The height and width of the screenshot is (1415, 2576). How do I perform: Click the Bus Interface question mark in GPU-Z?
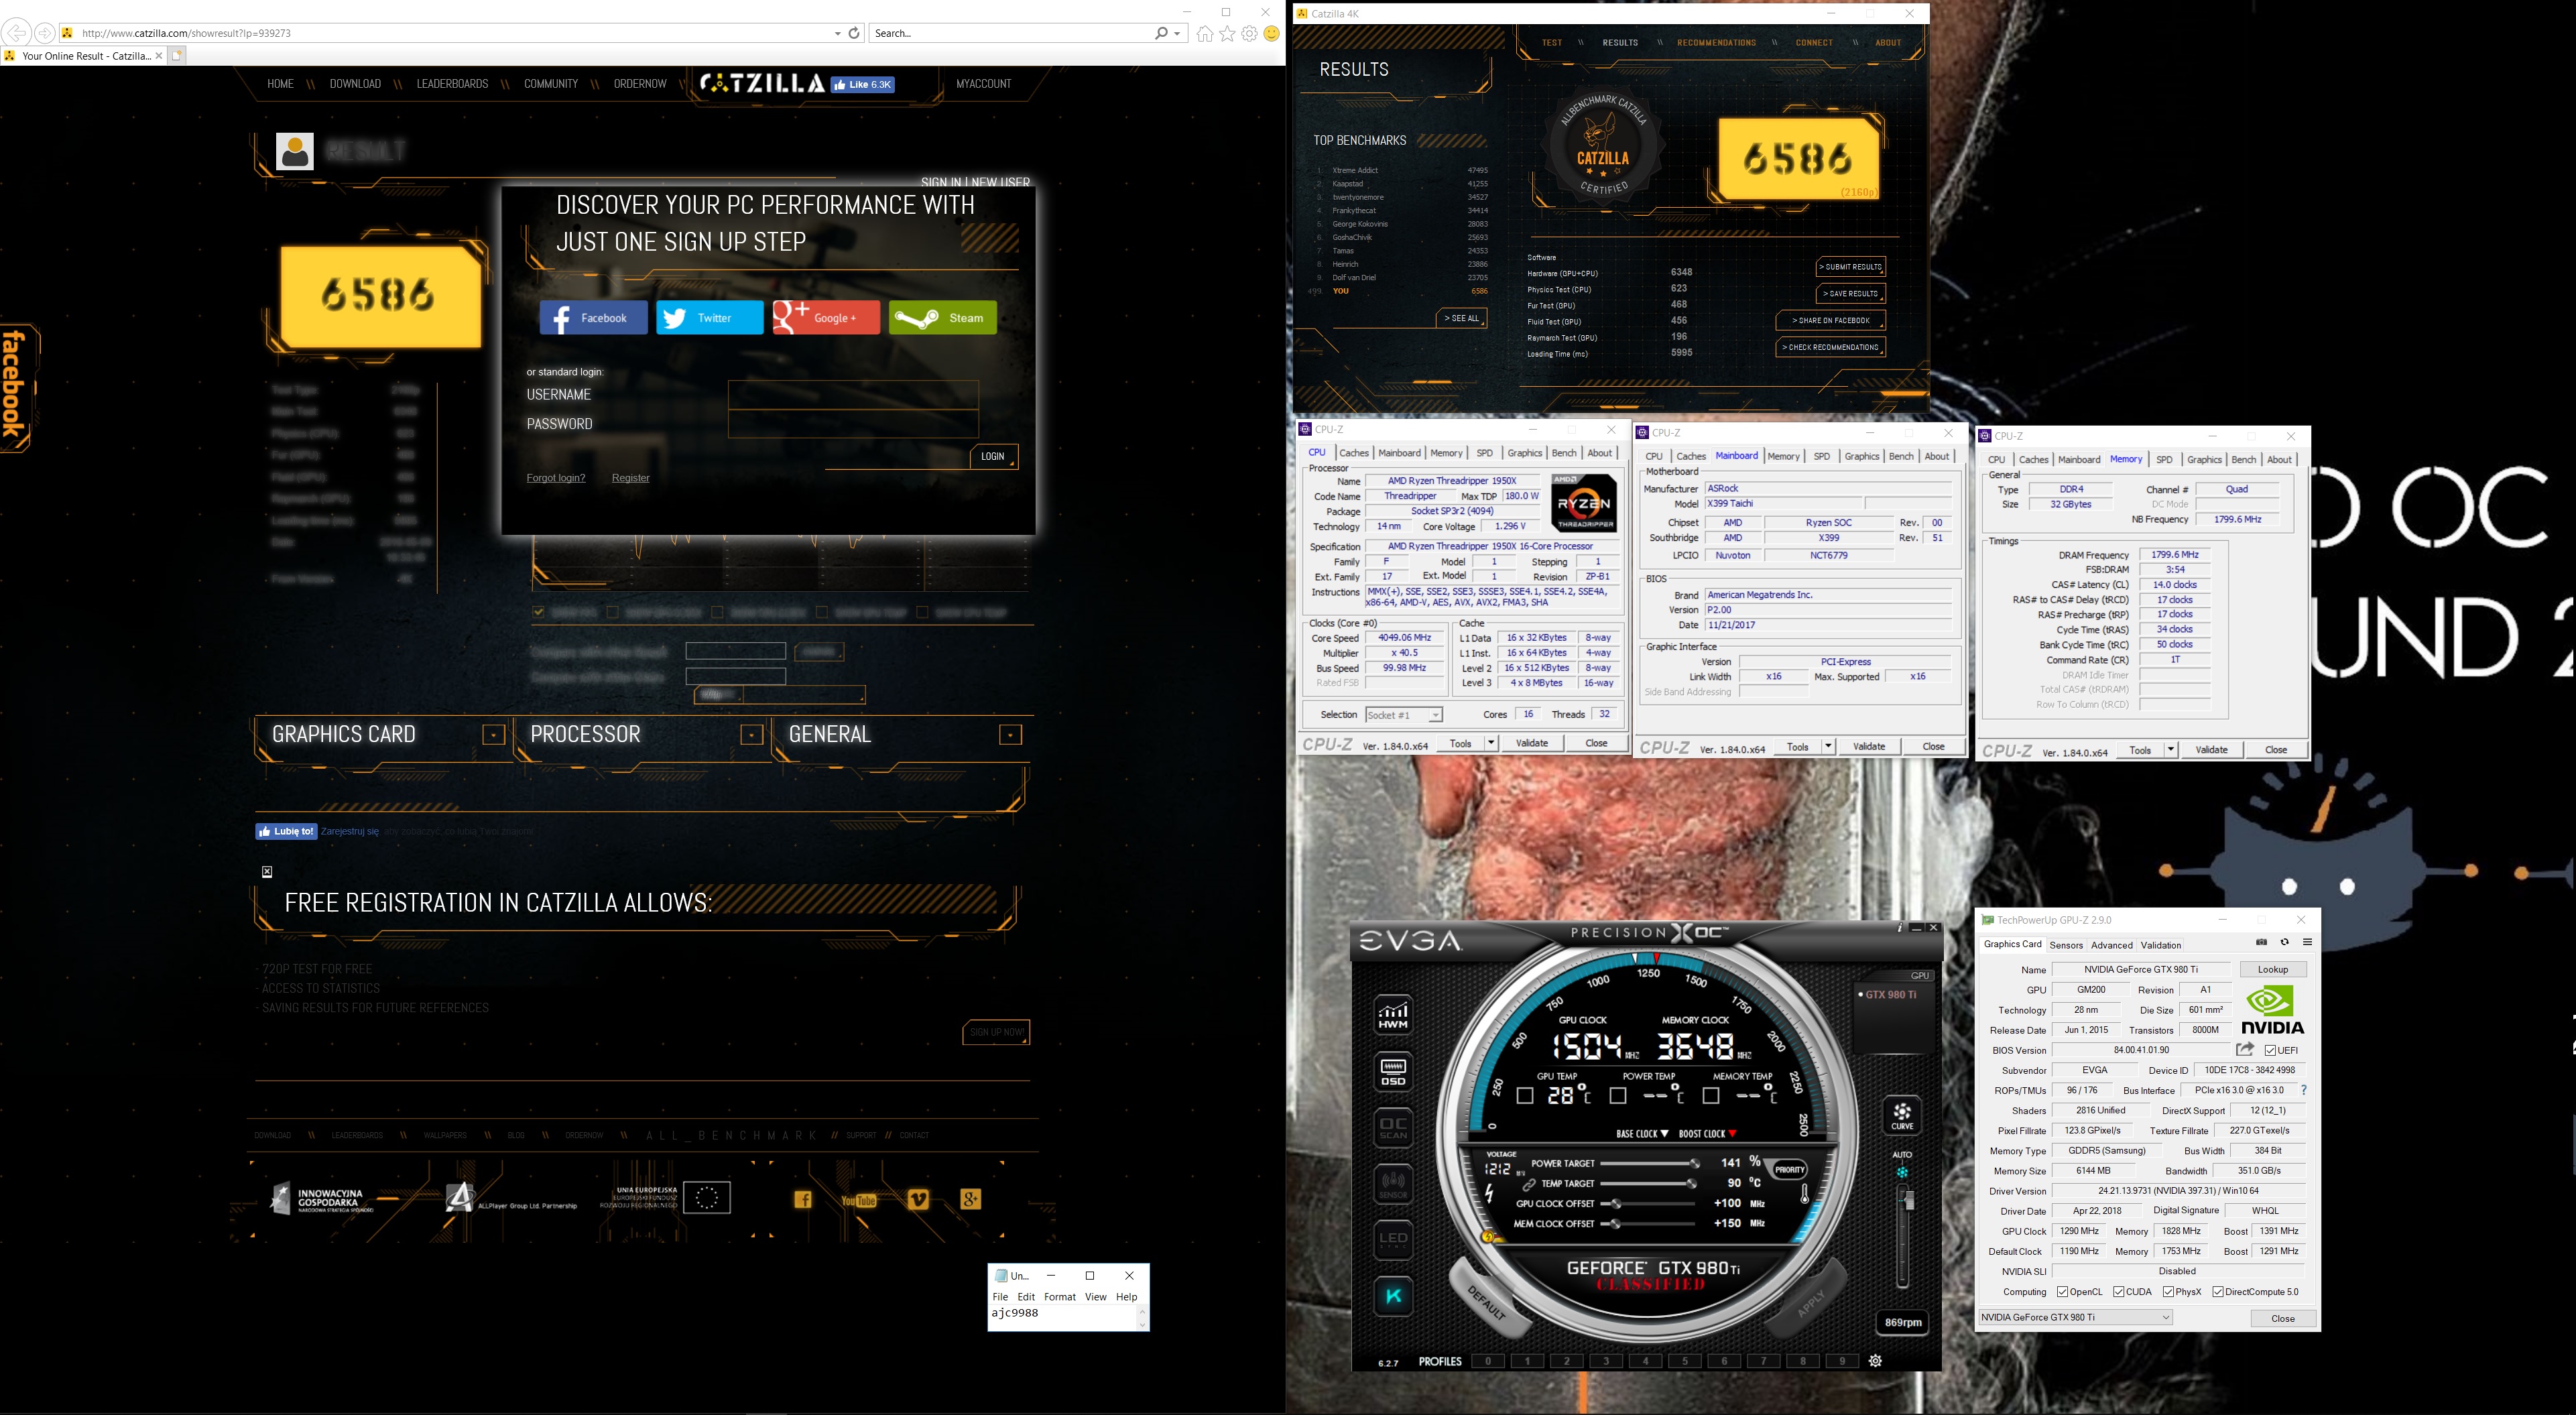pyautogui.click(x=2304, y=1090)
